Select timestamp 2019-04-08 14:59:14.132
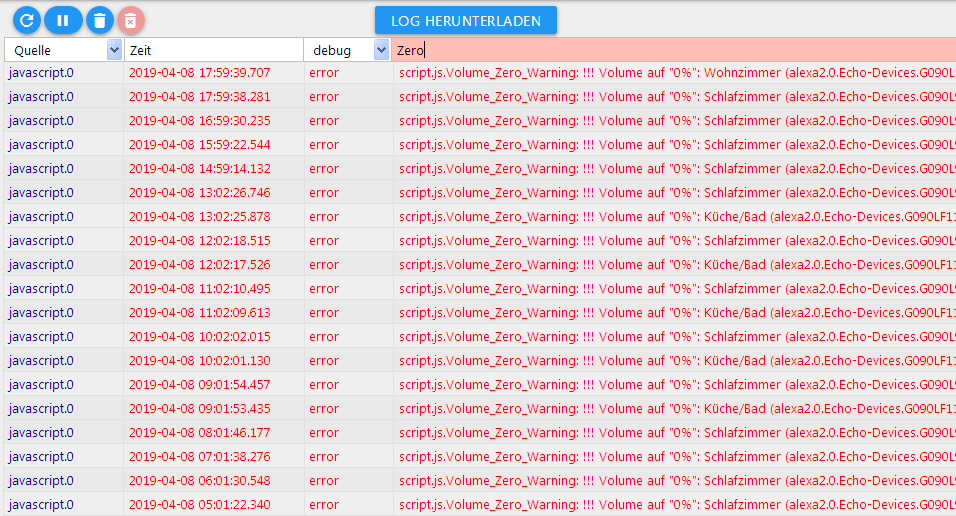 click(x=199, y=168)
